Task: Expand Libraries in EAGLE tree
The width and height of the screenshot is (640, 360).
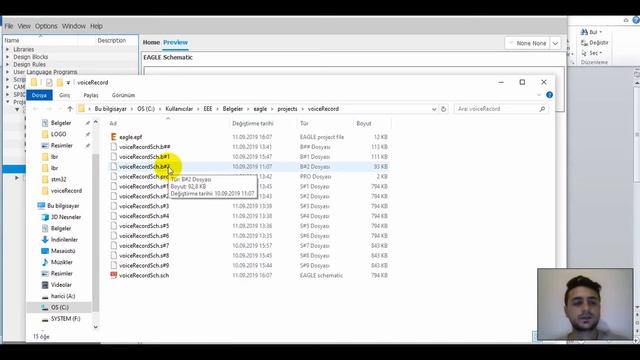Action: click(7, 49)
